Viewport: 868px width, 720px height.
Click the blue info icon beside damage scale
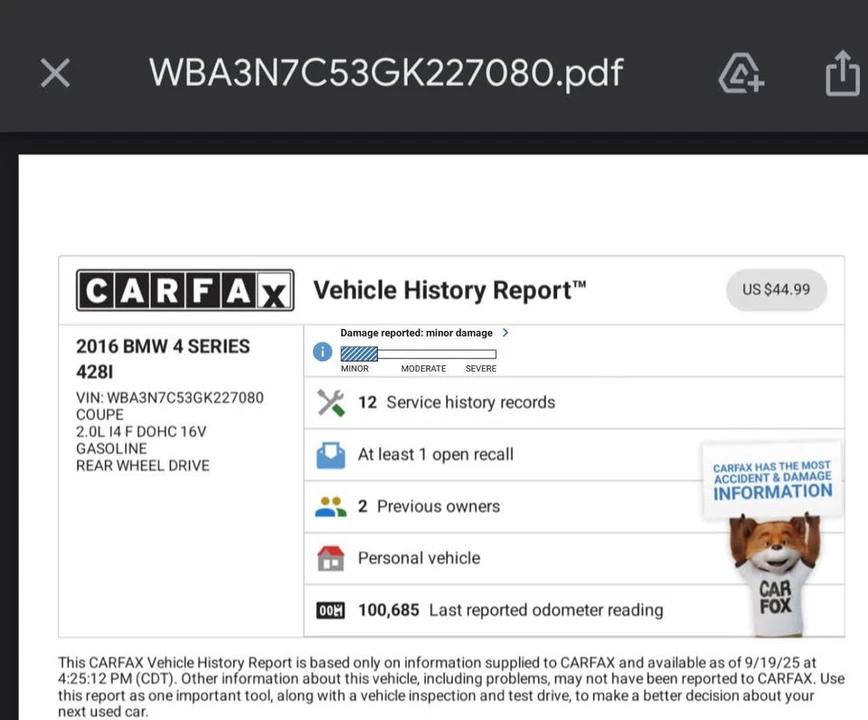[x=323, y=351]
